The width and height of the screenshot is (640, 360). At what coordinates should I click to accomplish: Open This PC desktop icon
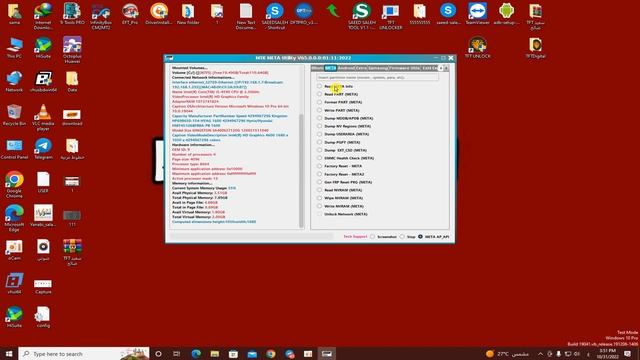(14, 47)
